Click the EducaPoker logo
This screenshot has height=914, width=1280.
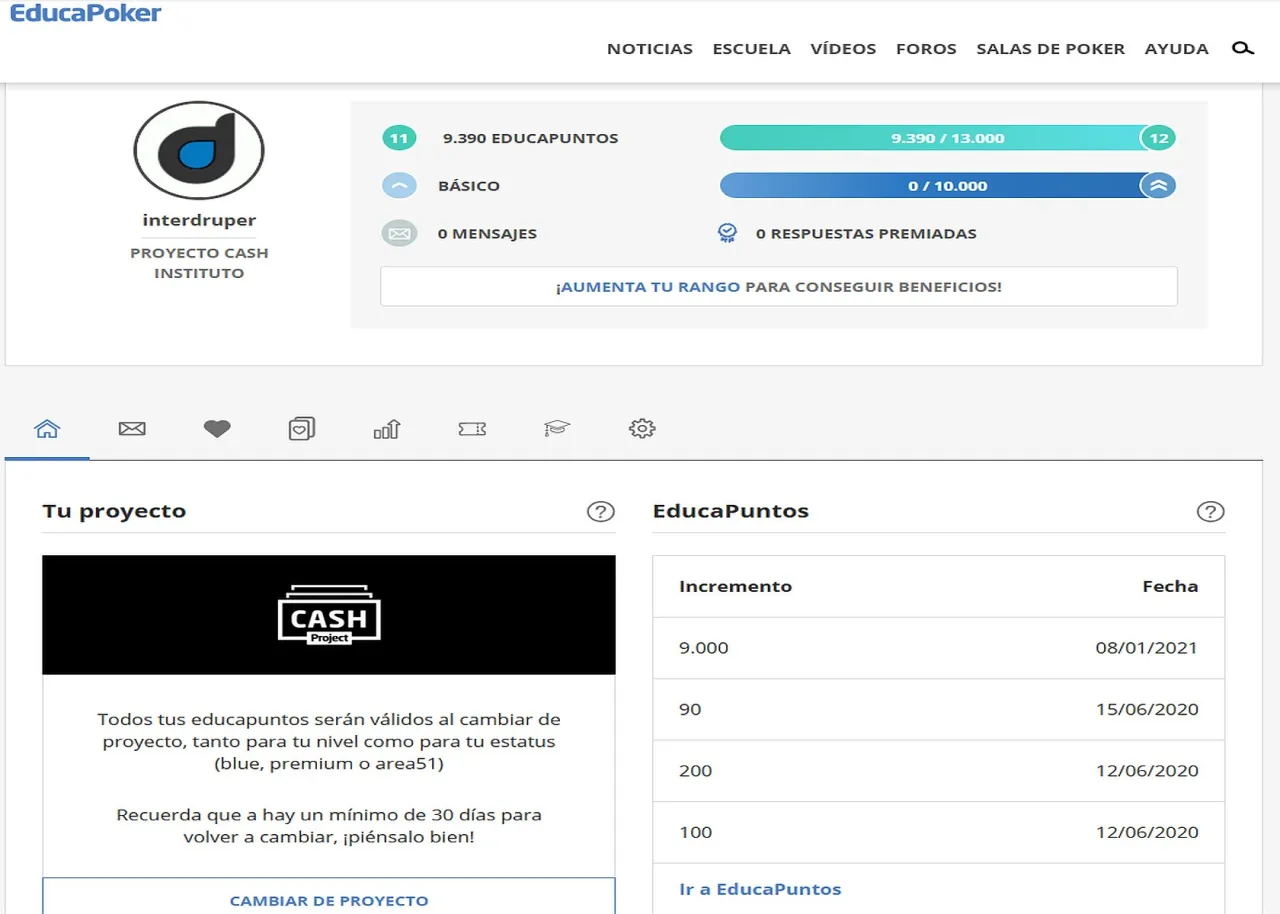pyautogui.click(x=85, y=12)
